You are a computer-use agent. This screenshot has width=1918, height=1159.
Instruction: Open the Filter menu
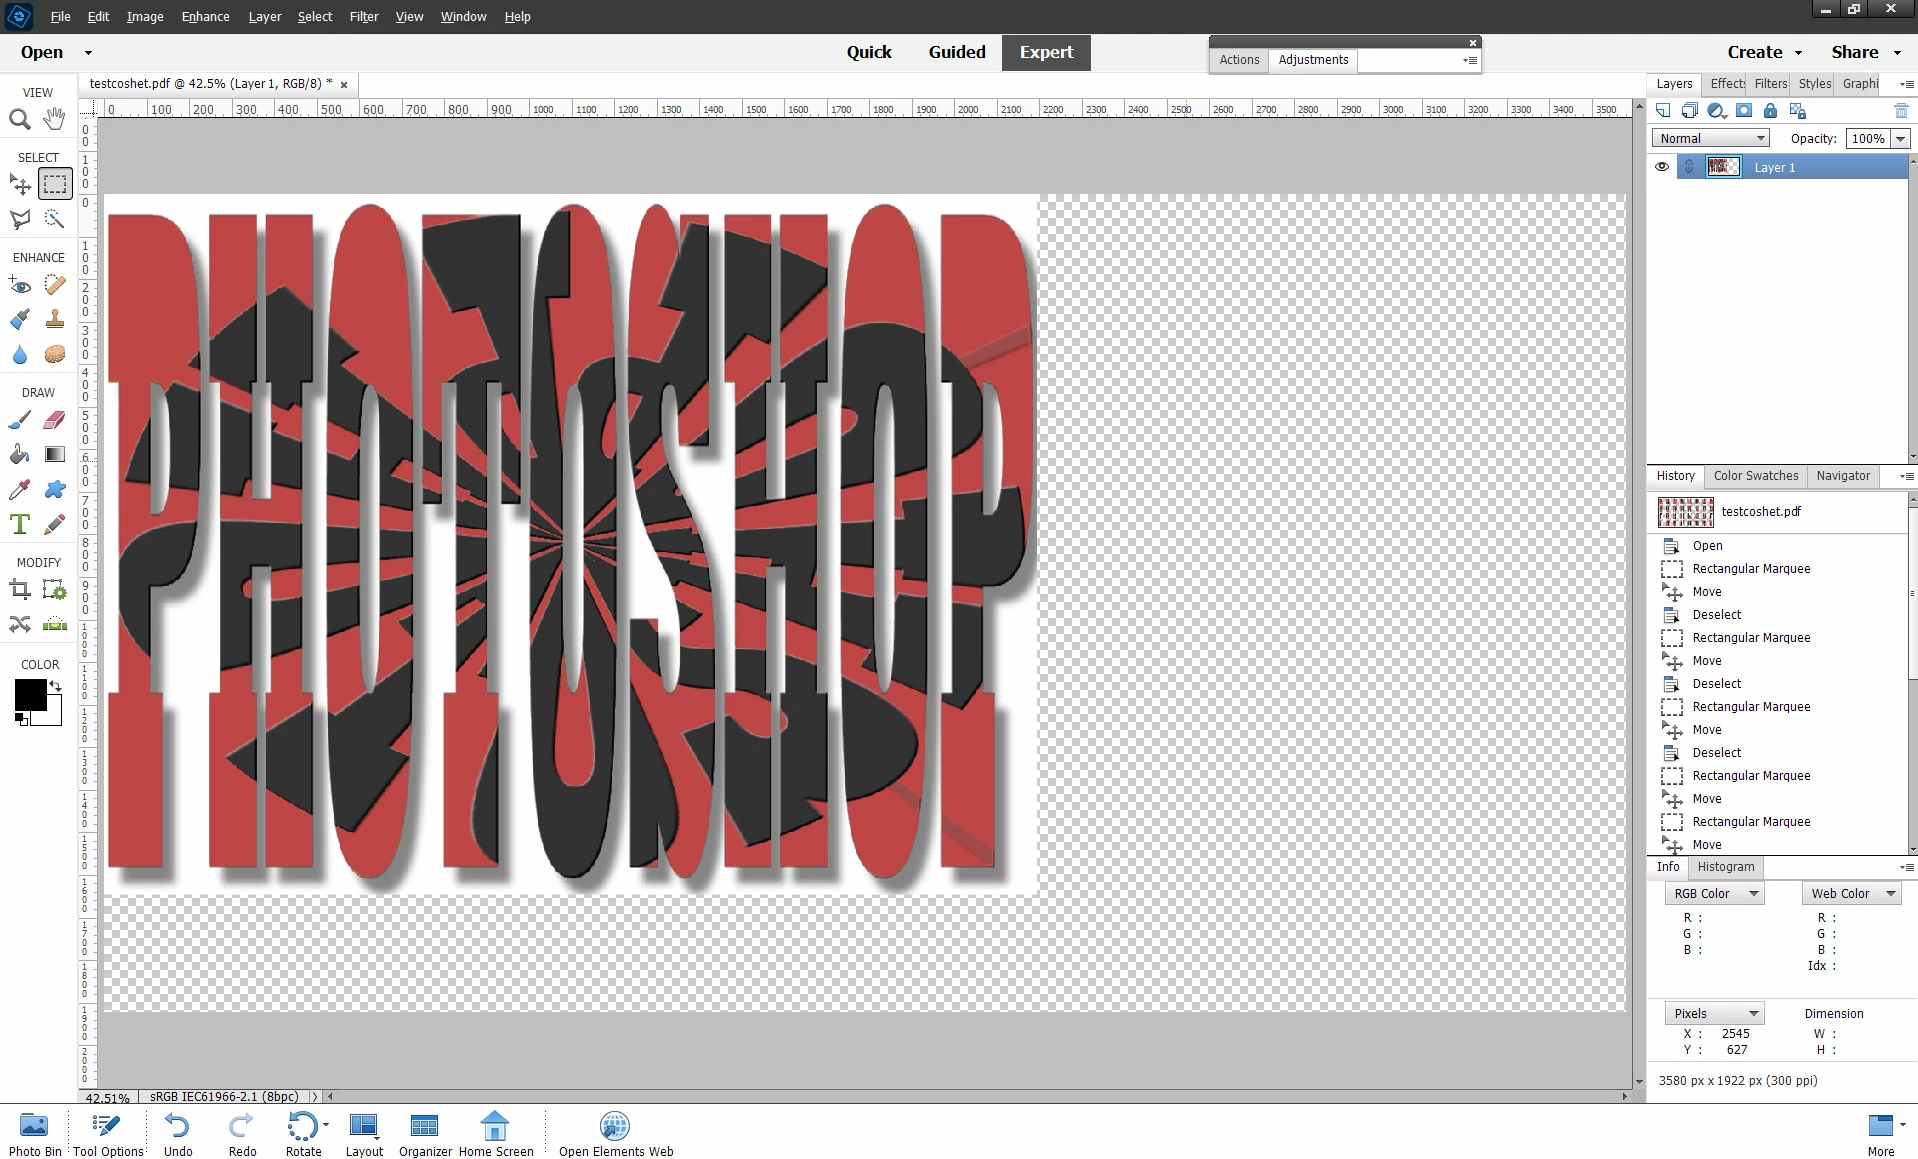(364, 17)
